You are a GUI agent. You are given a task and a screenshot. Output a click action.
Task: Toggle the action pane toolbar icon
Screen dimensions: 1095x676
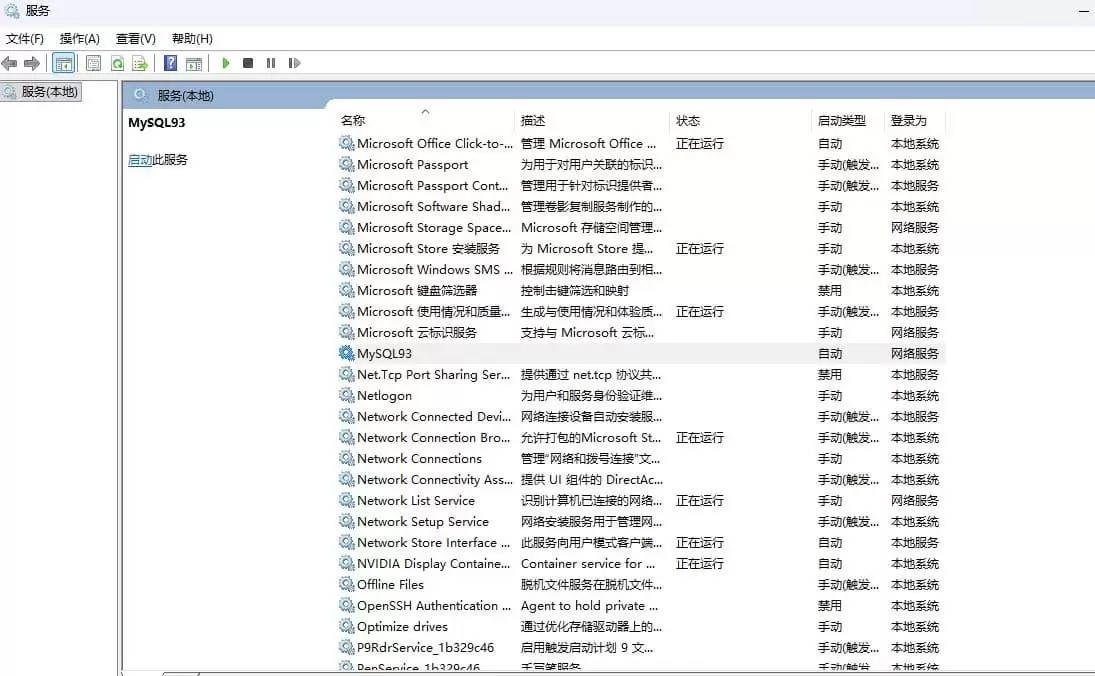pos(193,64)
